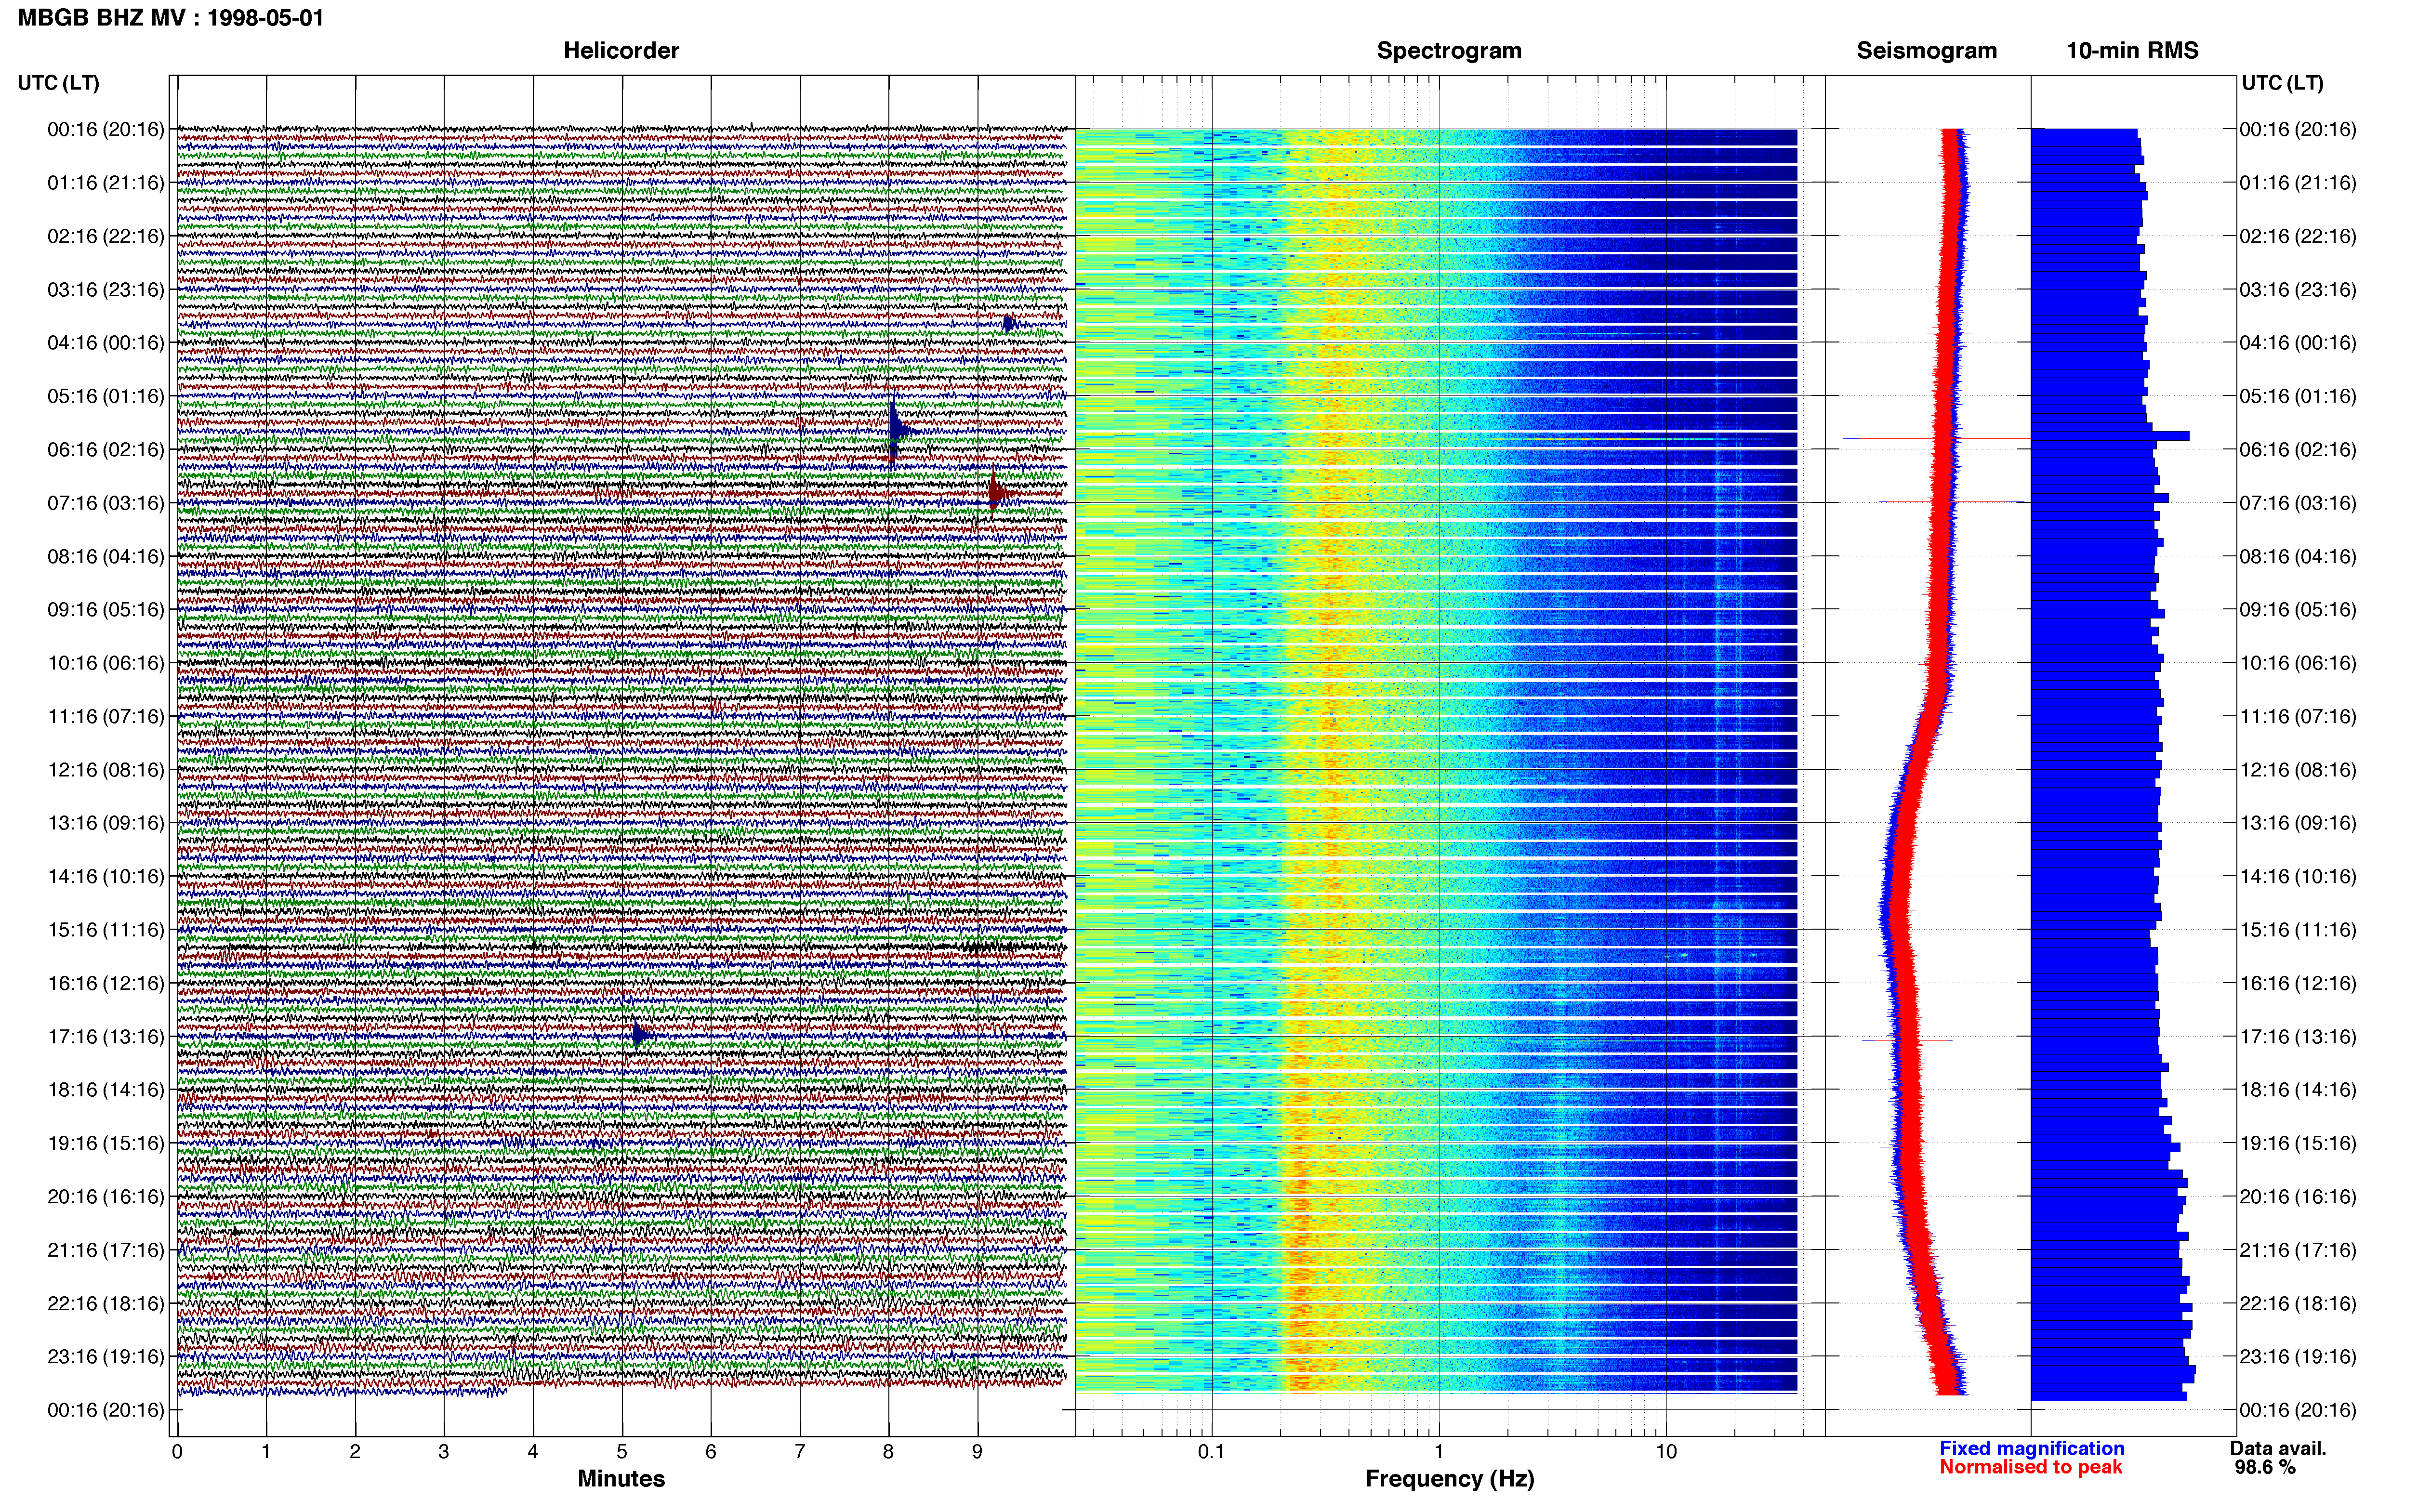2418x1512 pixels.
Task: Click the right time label '10:16 (06:16)'
Action: click(2297, 662)
